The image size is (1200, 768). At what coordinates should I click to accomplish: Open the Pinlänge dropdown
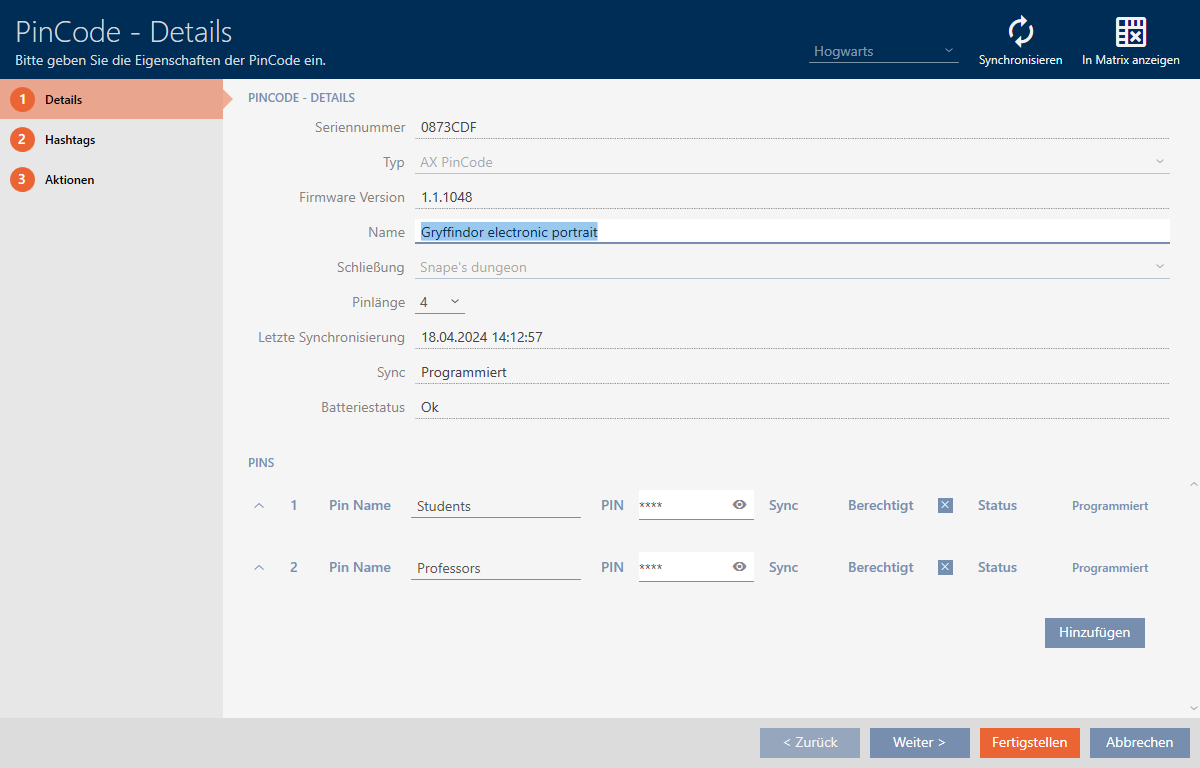coord(439,301)
